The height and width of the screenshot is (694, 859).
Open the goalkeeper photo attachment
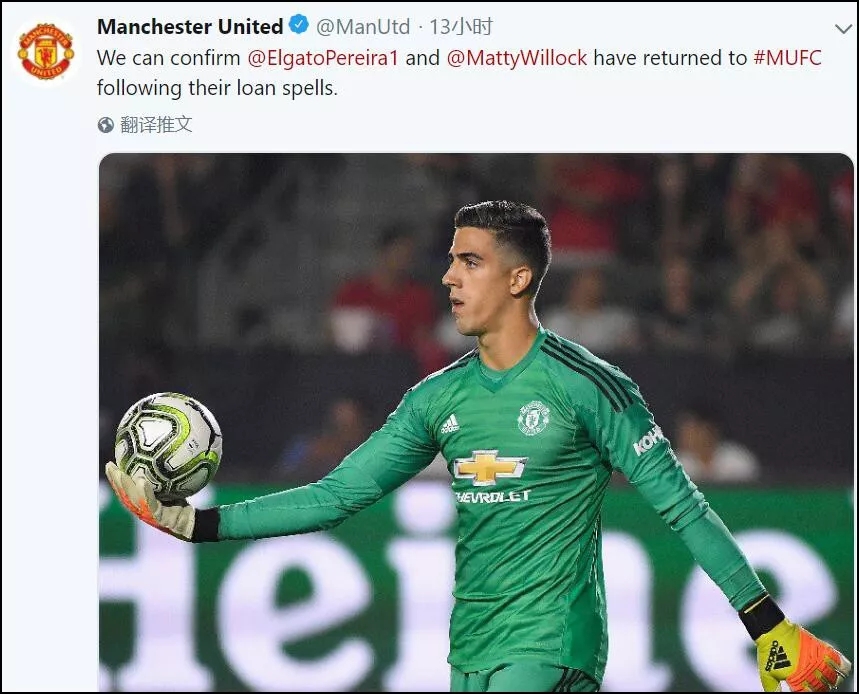coord(476,422)
